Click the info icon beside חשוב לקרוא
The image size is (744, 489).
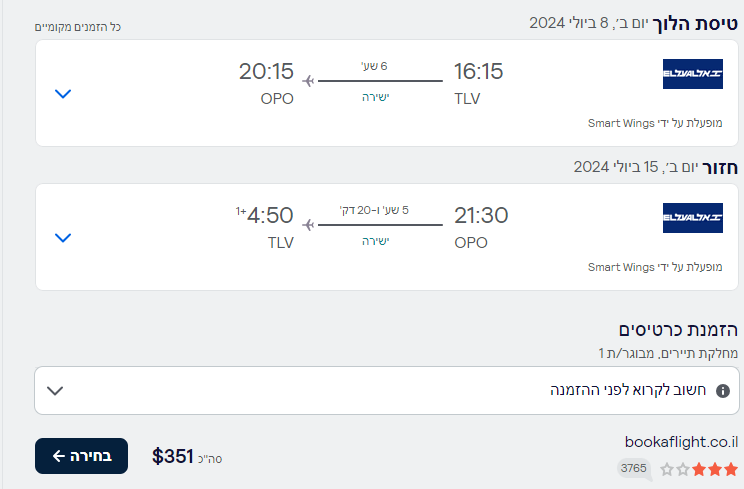(723, 391)
